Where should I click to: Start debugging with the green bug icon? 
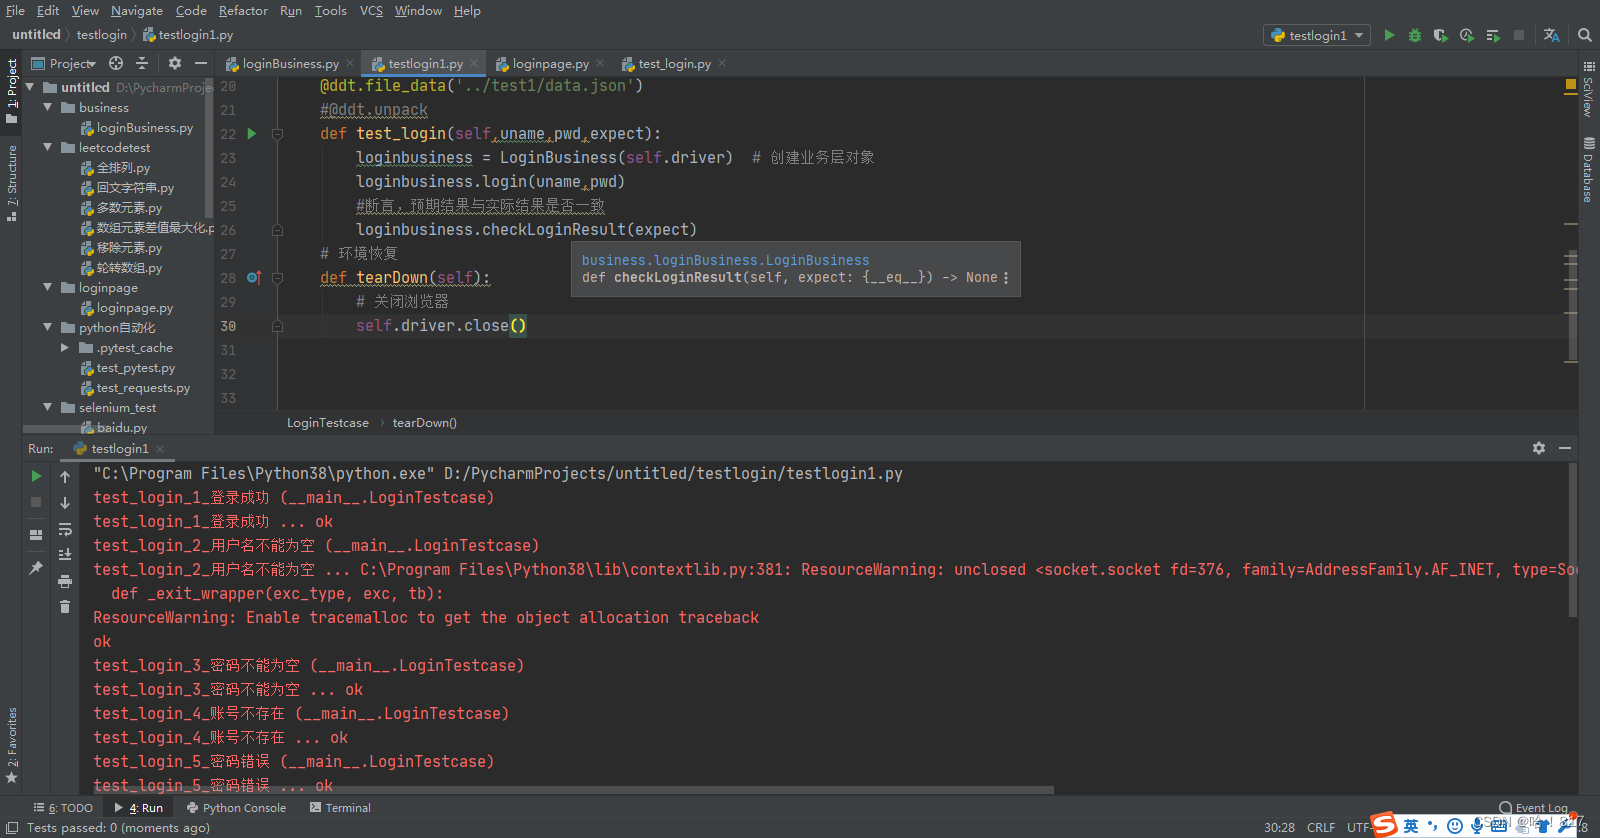[1414, 35]
